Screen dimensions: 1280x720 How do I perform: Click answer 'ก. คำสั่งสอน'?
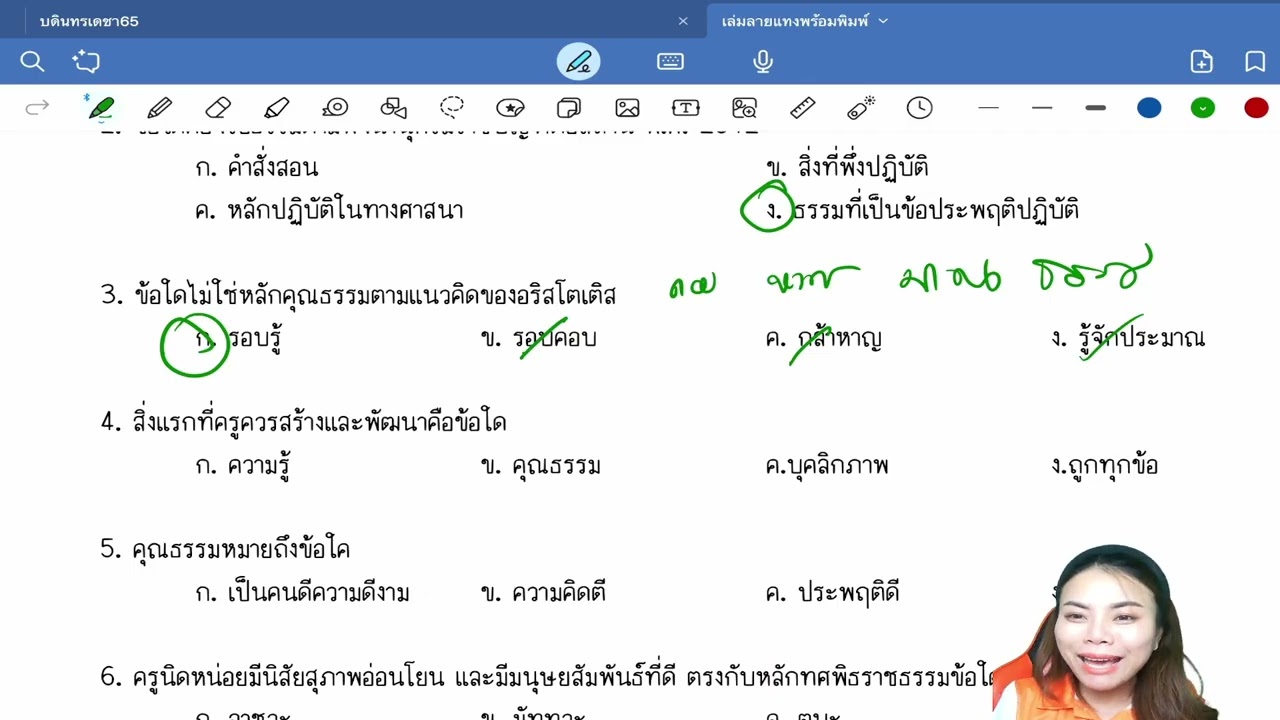(x=257, y=168)
